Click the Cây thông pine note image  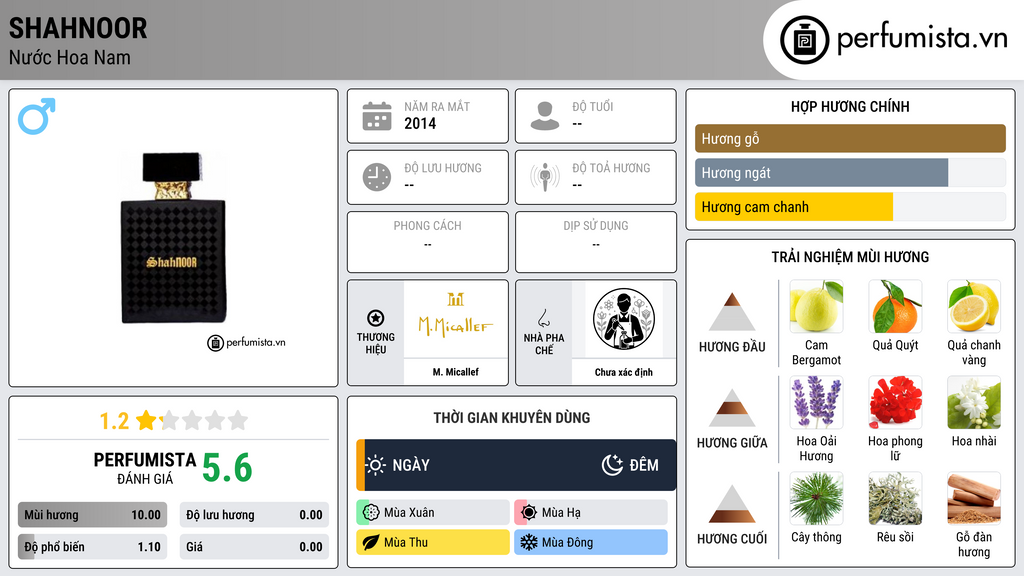point(816,498)
